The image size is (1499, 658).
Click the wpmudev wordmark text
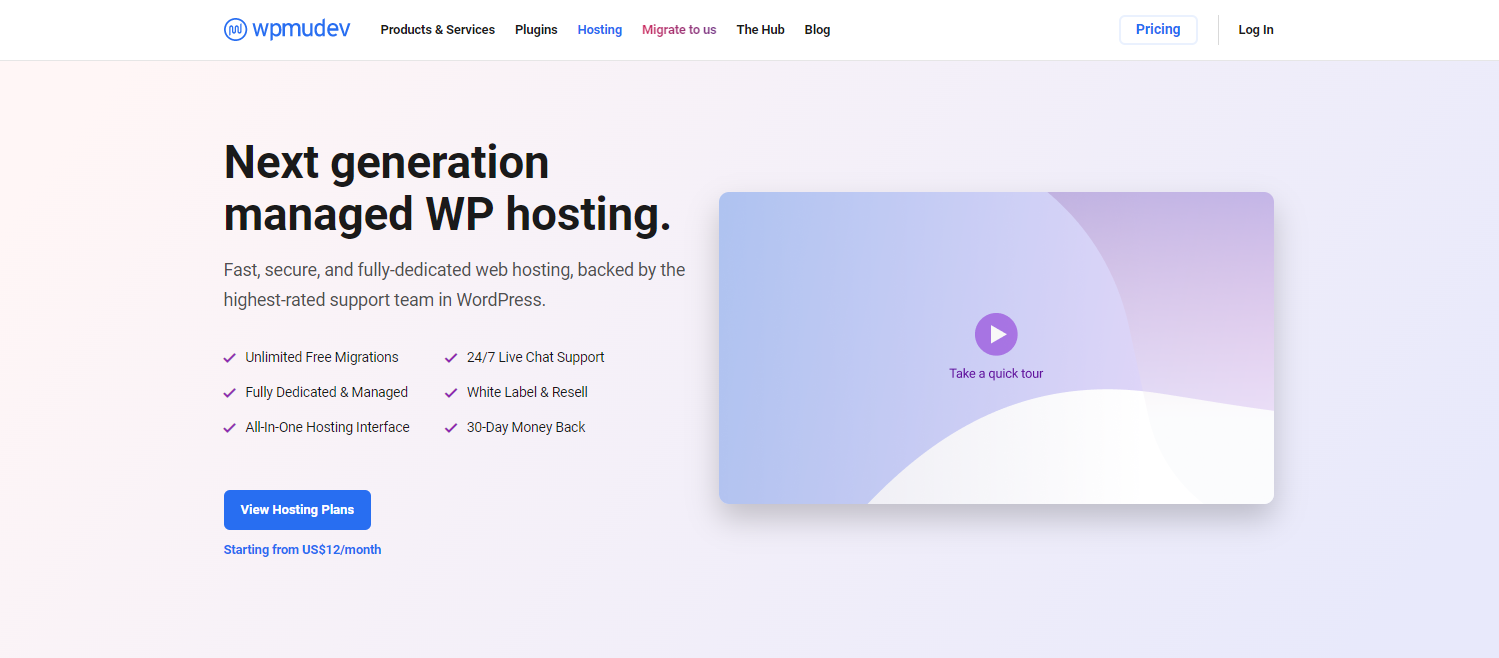(301, 29)
